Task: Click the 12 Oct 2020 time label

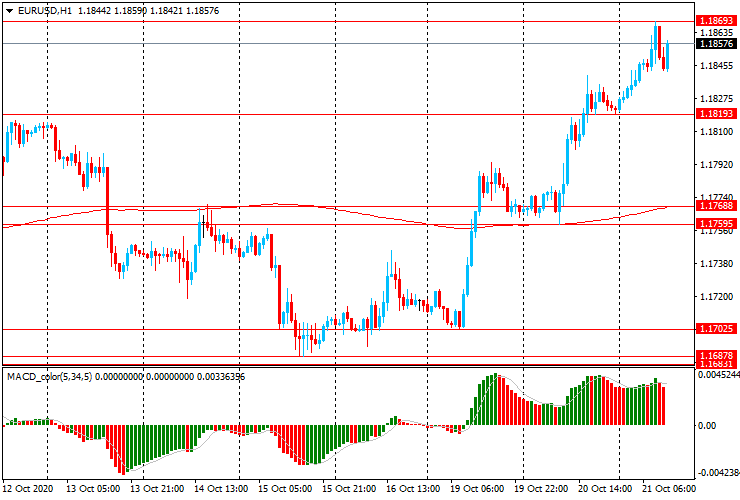Action: (x=28, y=489)
